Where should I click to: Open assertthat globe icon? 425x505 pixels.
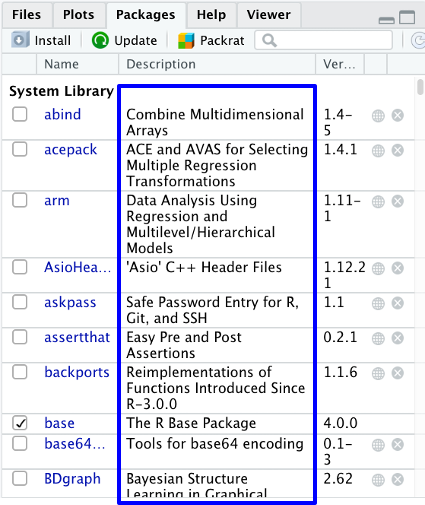coord(378,338)
